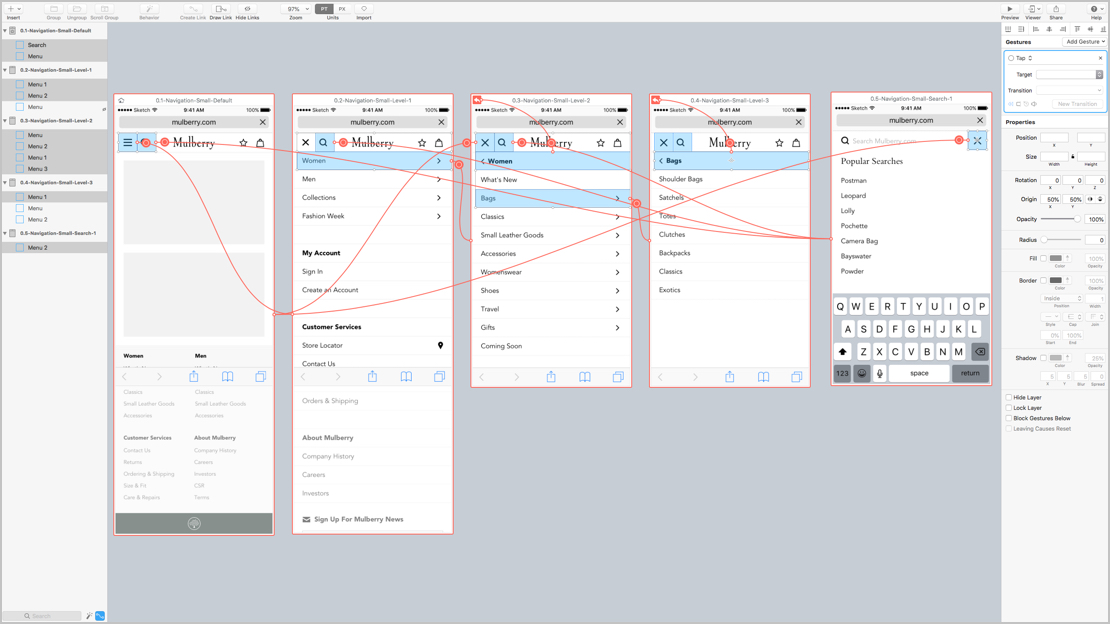Click the Scroll Group toolbar icon
The image size is (1110, 624).
(x=104, y=9)
